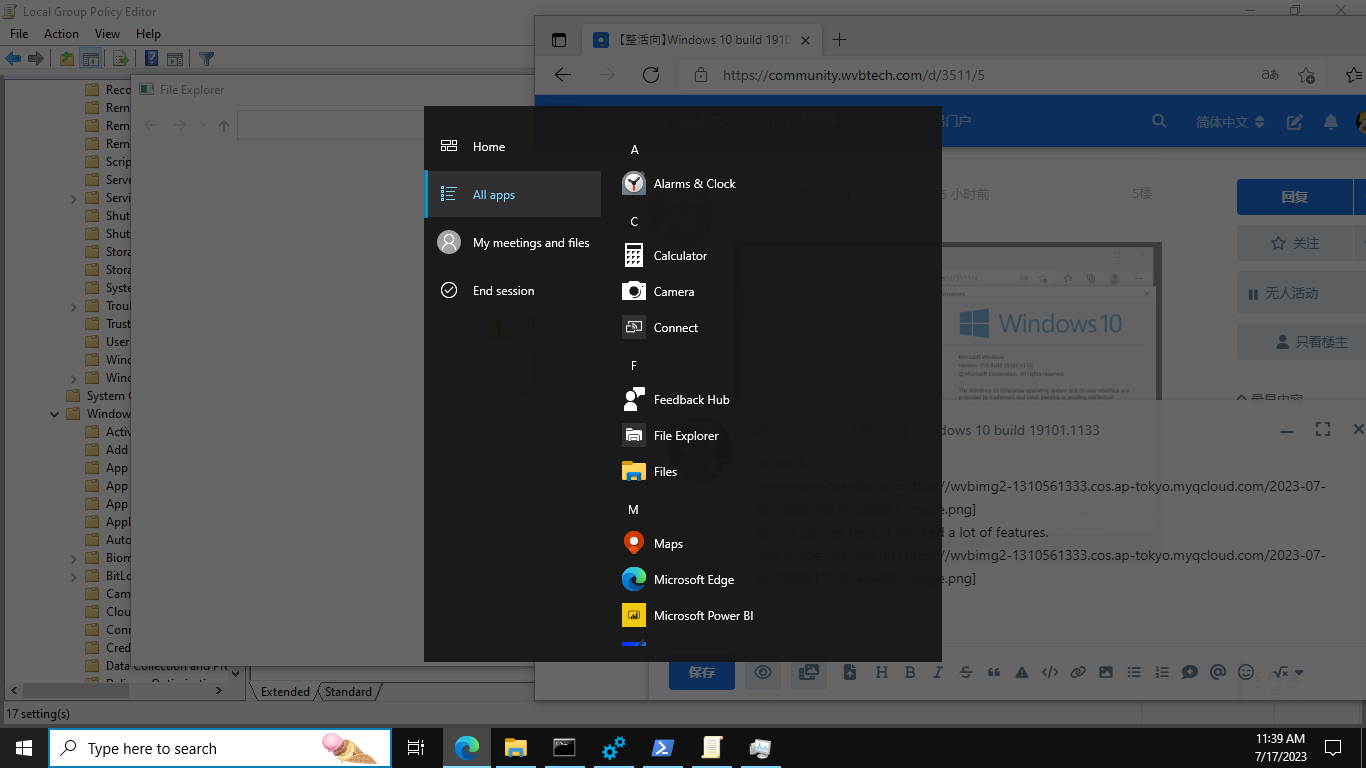The image size is (1366, 768).
Task: Open Windows PowerShell from taskbar
Action: pyautogui.click(x=662, y=748)
